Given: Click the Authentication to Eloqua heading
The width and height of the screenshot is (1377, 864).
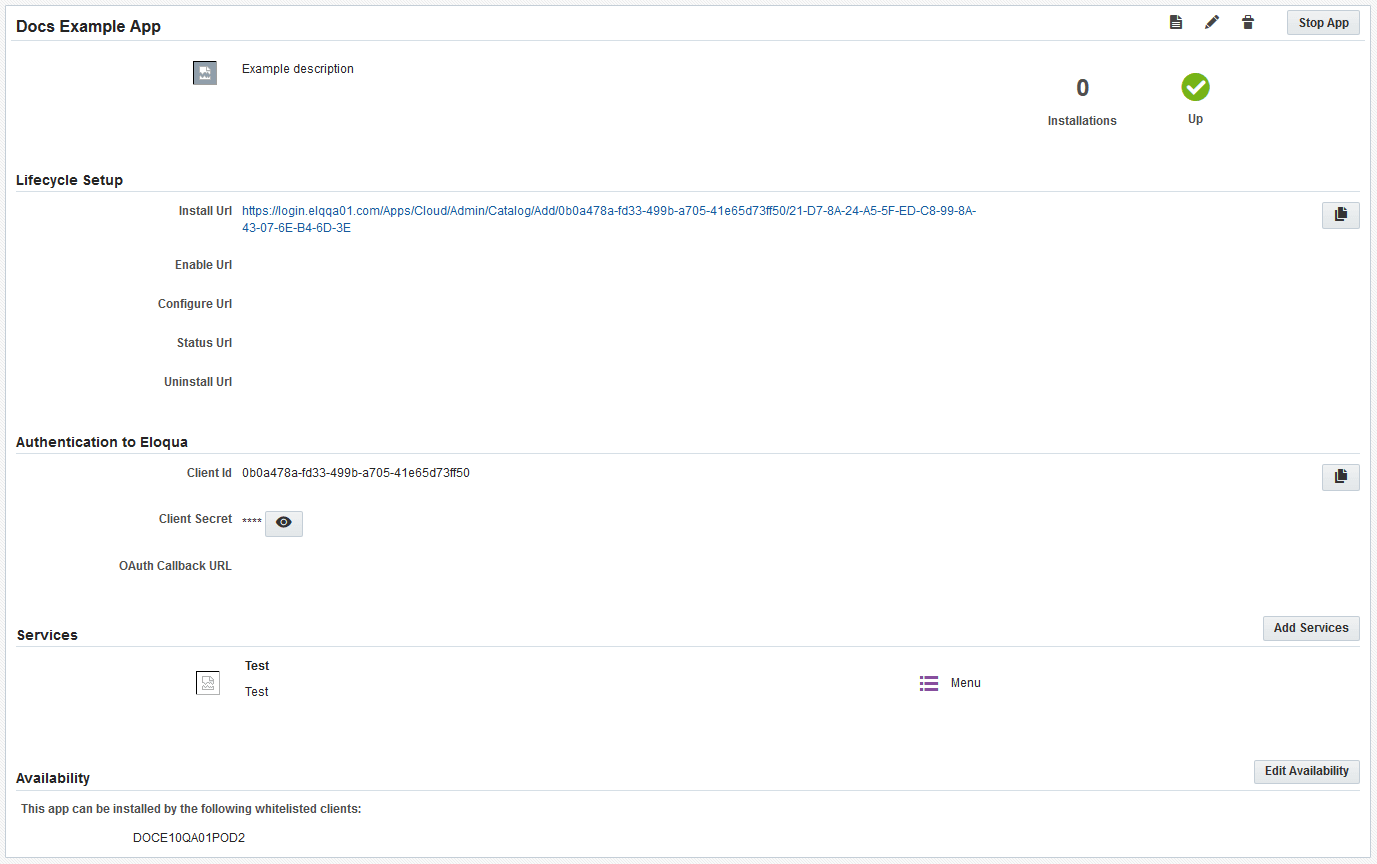Looking at the screenshot, I should (102, 441).
